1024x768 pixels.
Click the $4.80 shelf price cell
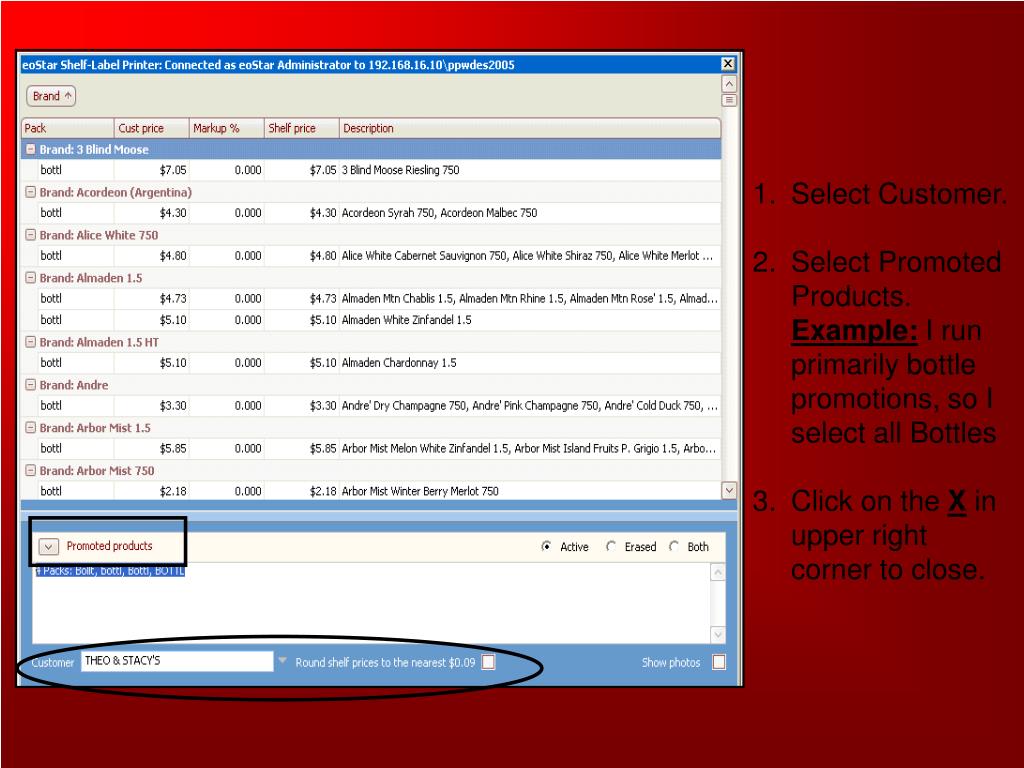(x=302, y=255)
